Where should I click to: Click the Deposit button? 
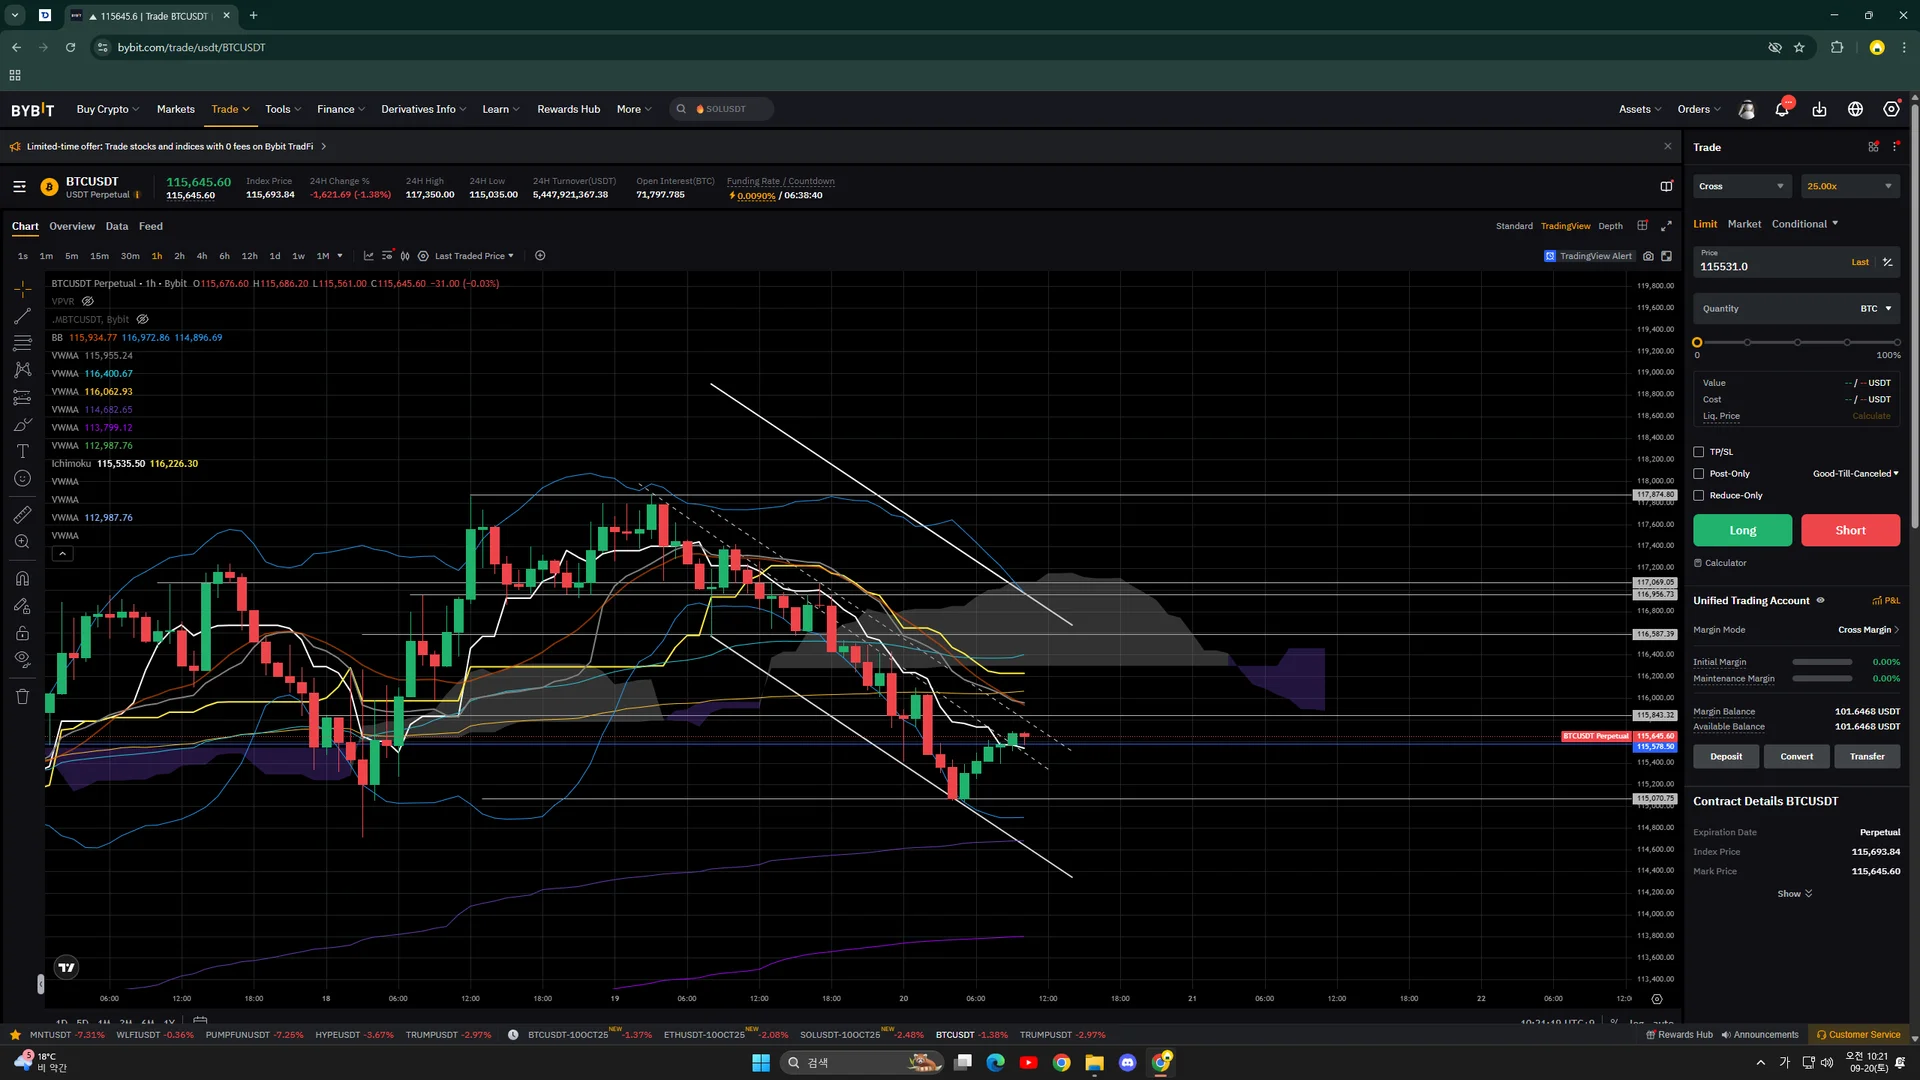1726,757
